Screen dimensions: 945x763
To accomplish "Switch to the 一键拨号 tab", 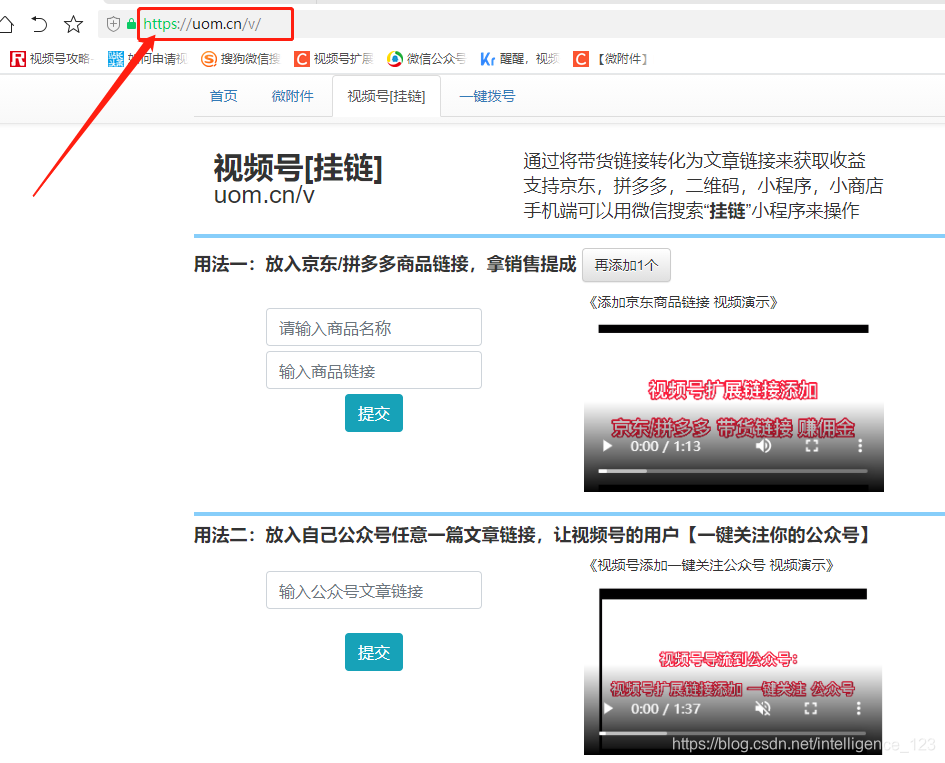I will pyautogui.click(x=488, y=96).
